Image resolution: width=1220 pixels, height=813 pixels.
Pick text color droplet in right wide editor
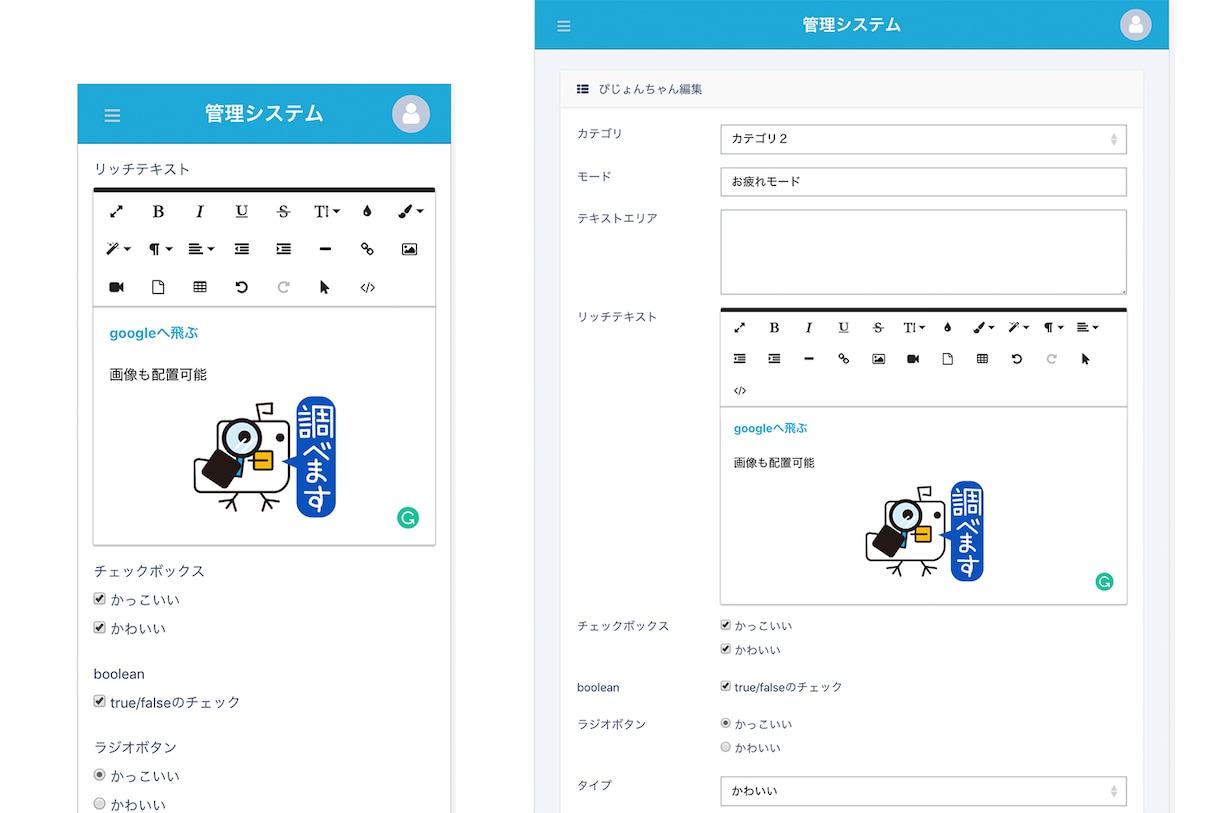947,327
